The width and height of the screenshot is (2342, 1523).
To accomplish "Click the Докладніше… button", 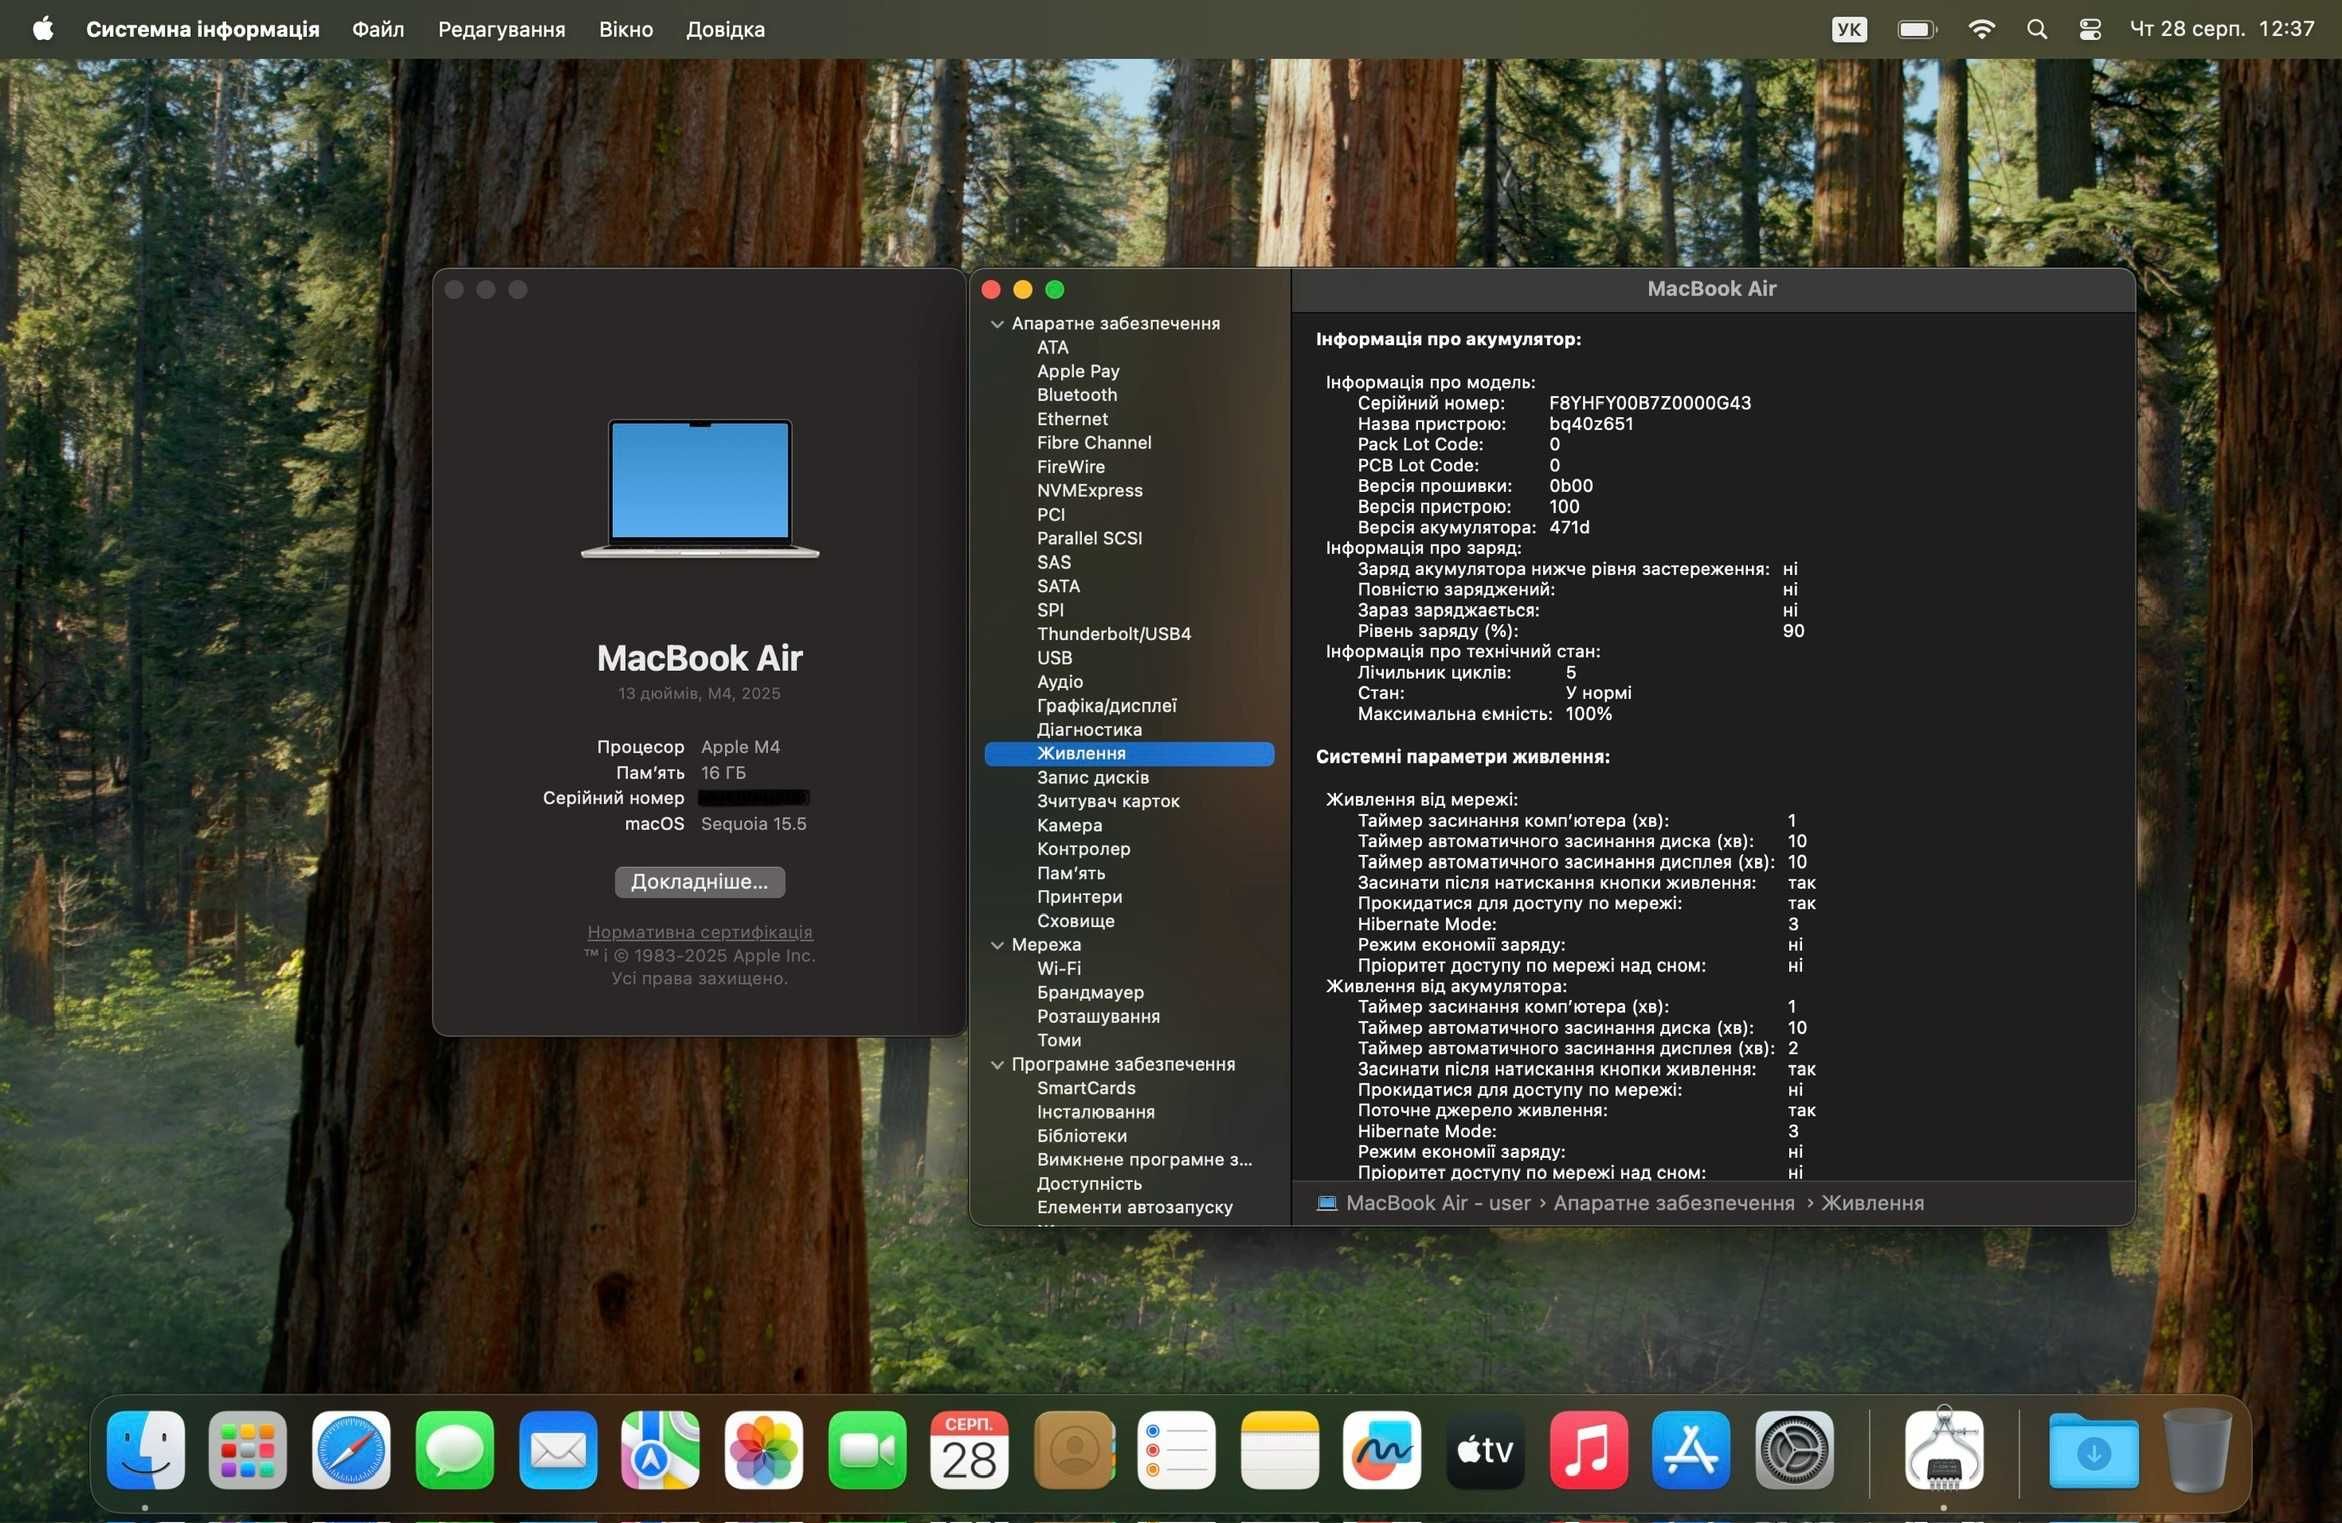I will click(700, 881).
